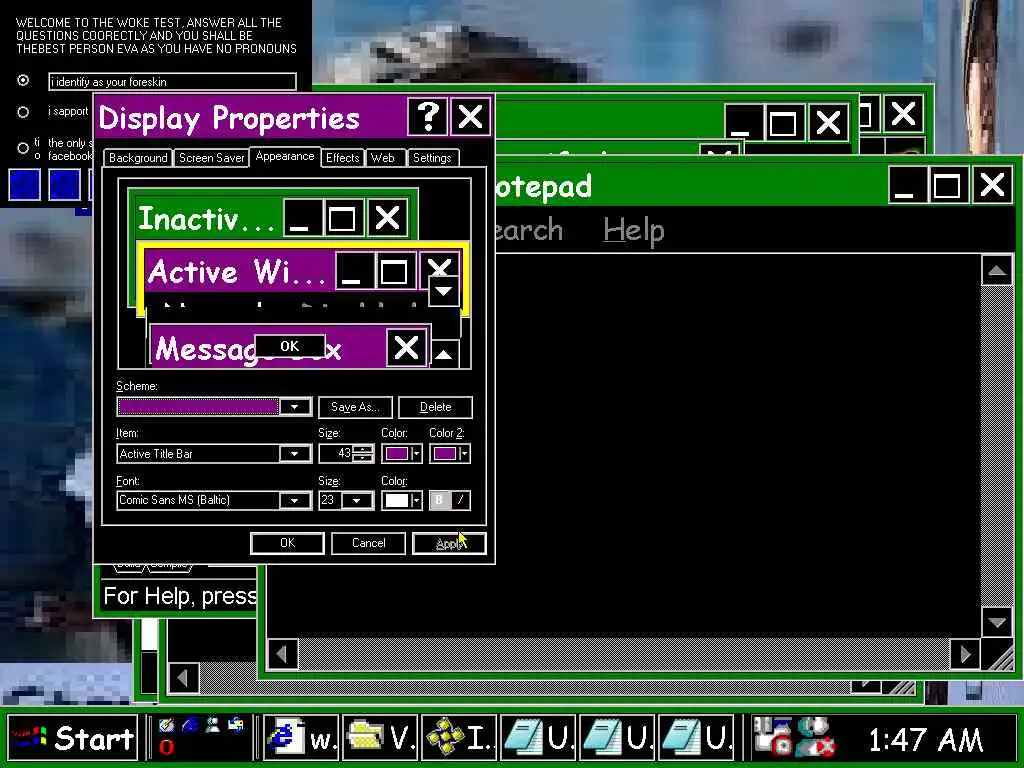Select the radio button beside the text entry box
This screenshot has width=1024, height=768.
point(24,80)
